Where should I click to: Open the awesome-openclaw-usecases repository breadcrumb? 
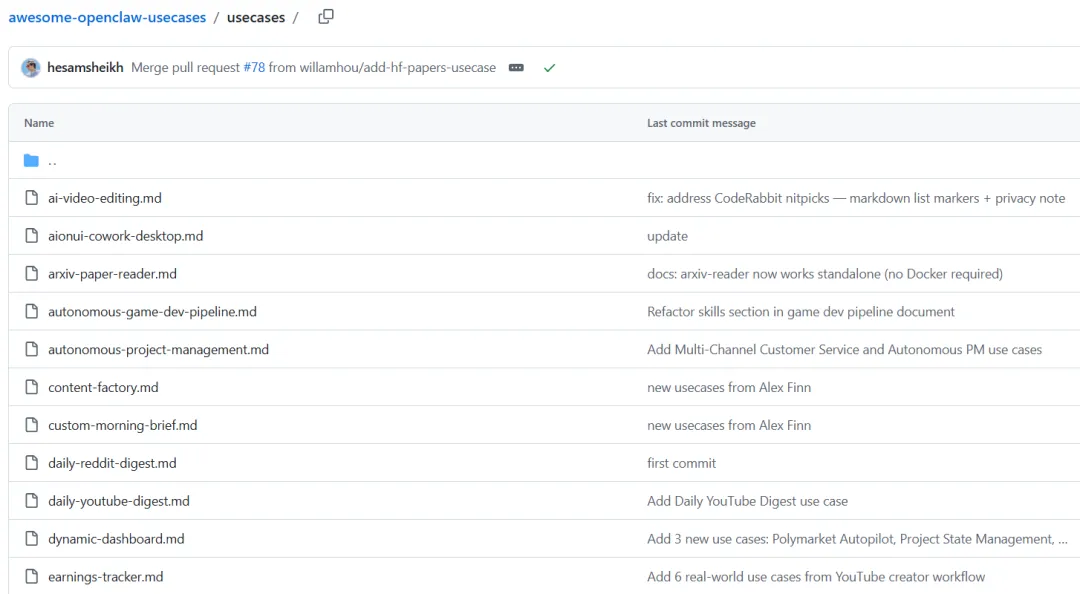pyautogui.click(x=107, y=18)
